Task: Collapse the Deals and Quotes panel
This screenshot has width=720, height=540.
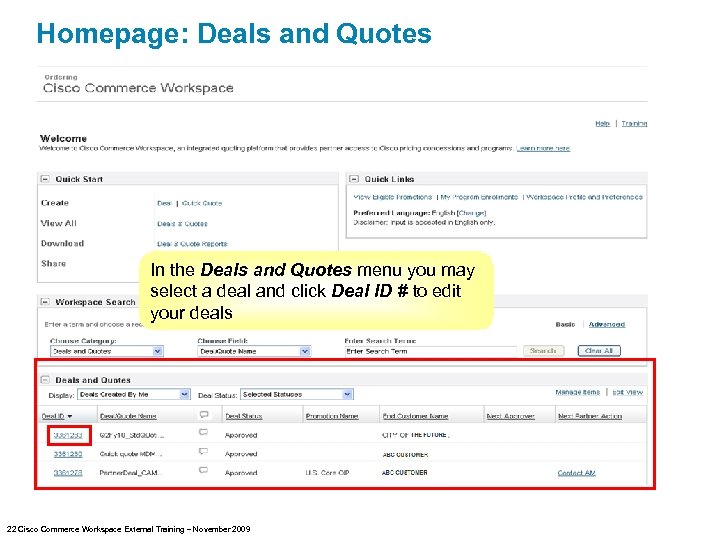Action: 45,380
